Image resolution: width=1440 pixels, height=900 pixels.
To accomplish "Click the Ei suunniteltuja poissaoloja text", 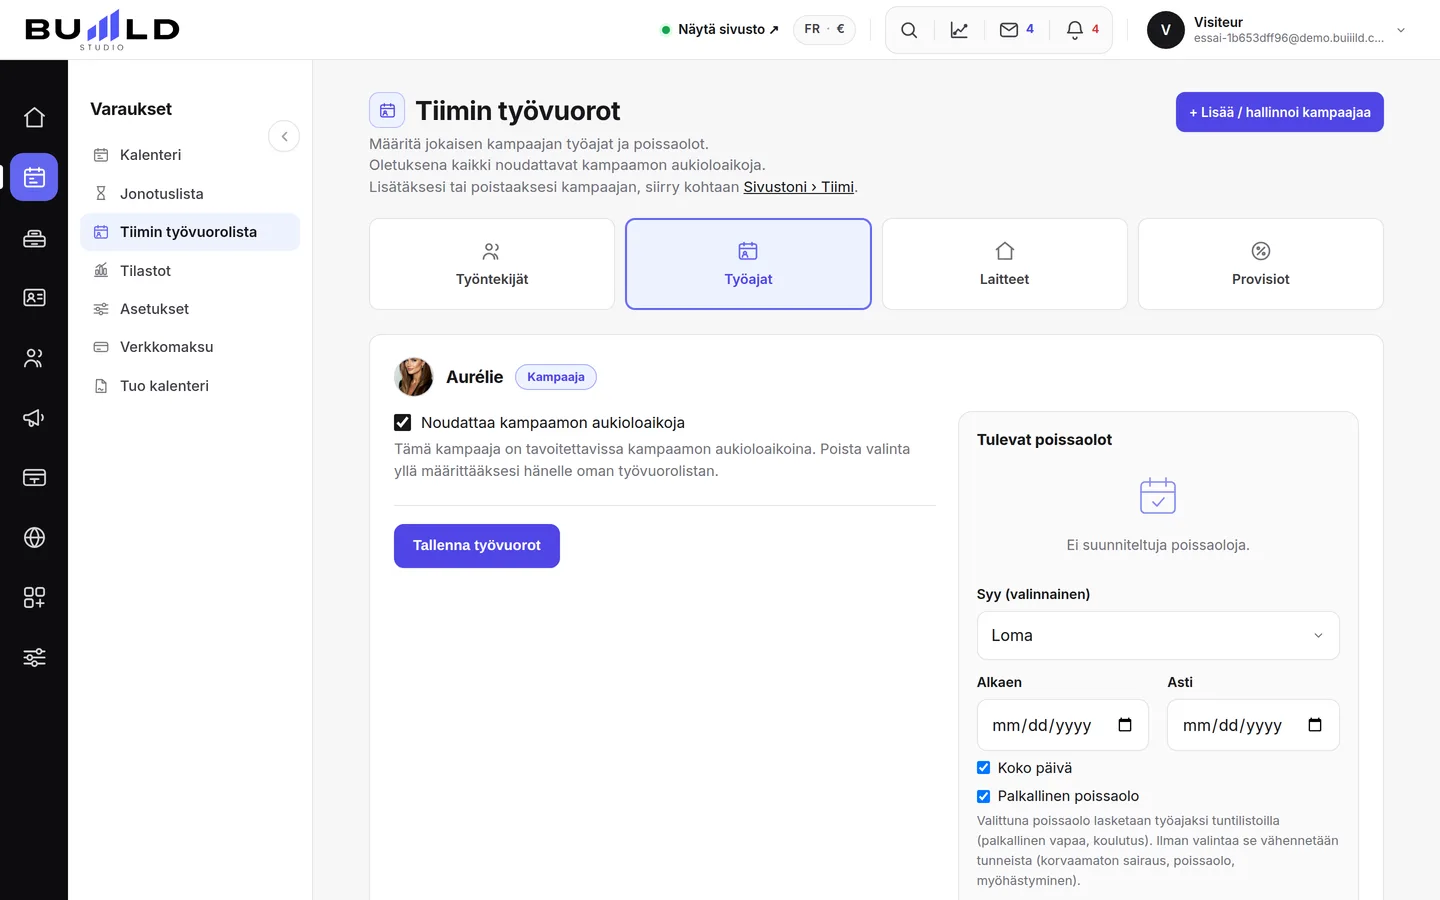I will pos(1158,545).
